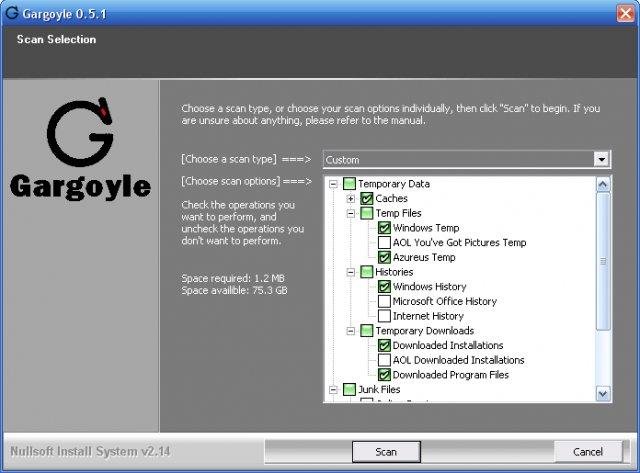Image resolution: width=640 pixels, height=473 pixels.
Task: Collapse the Temporary Downloads tree node
Action: tap(351, 331)
